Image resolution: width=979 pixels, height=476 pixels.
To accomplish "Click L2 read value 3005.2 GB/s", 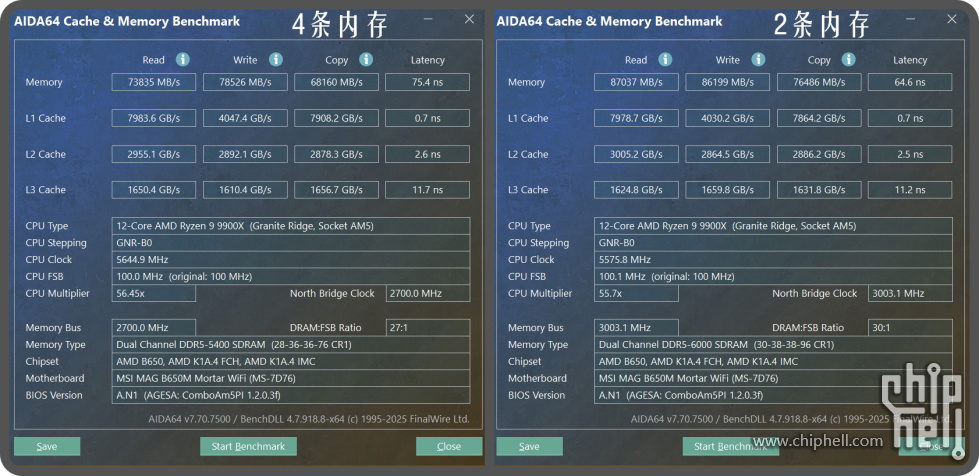I will click(636, 154).
